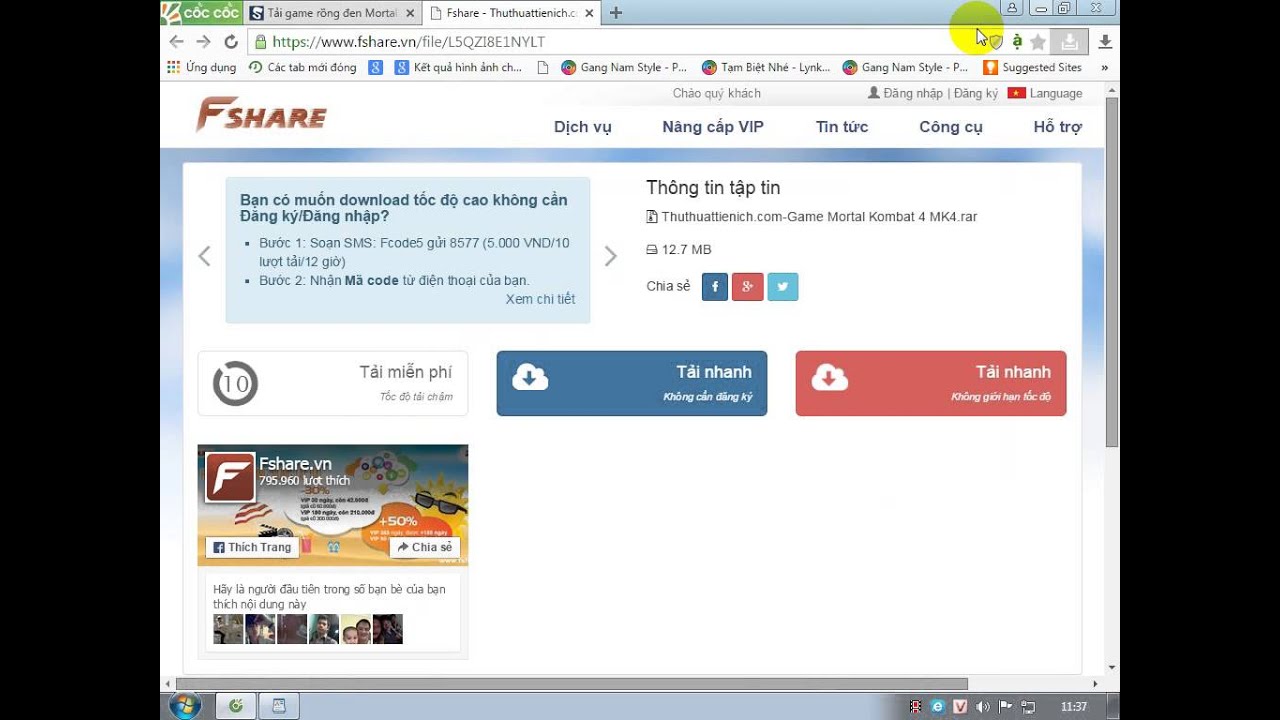Open Dịch vụ menu

[583, 127]
